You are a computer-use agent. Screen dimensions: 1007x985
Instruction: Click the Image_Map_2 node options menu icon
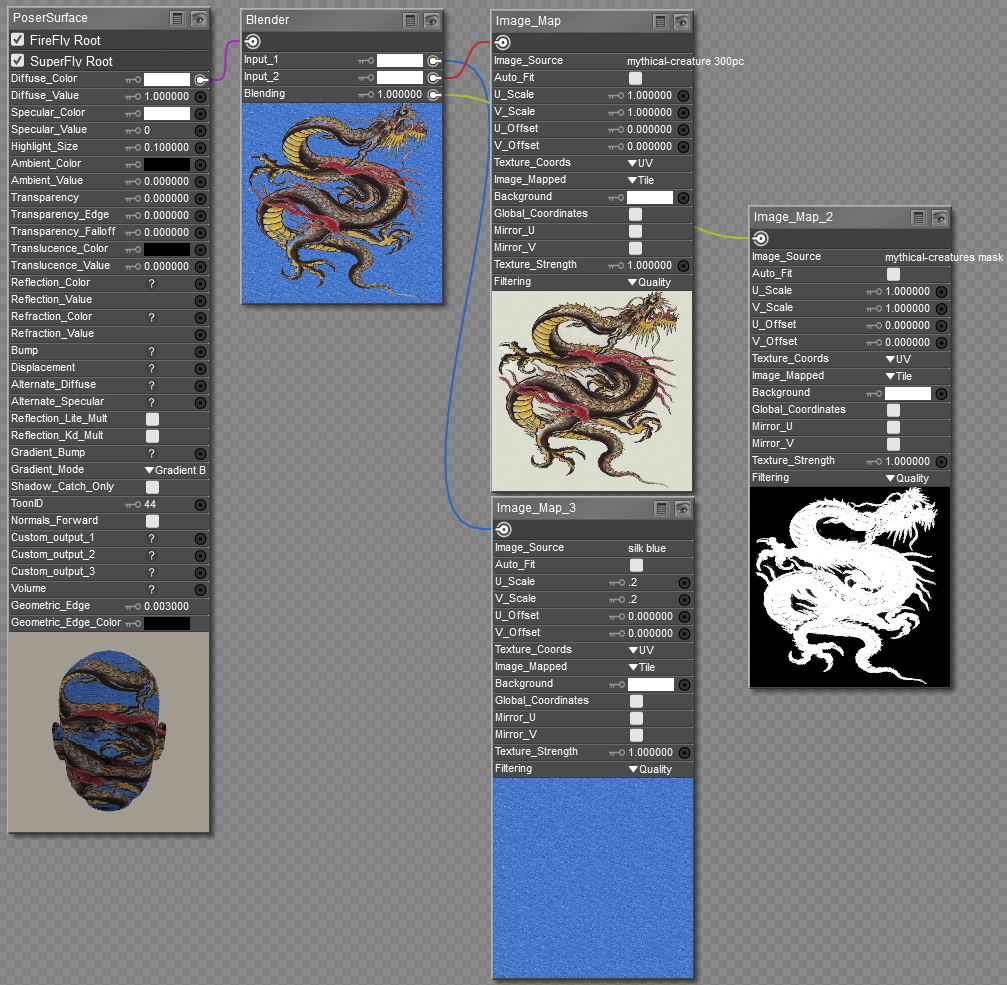[918, 217]
